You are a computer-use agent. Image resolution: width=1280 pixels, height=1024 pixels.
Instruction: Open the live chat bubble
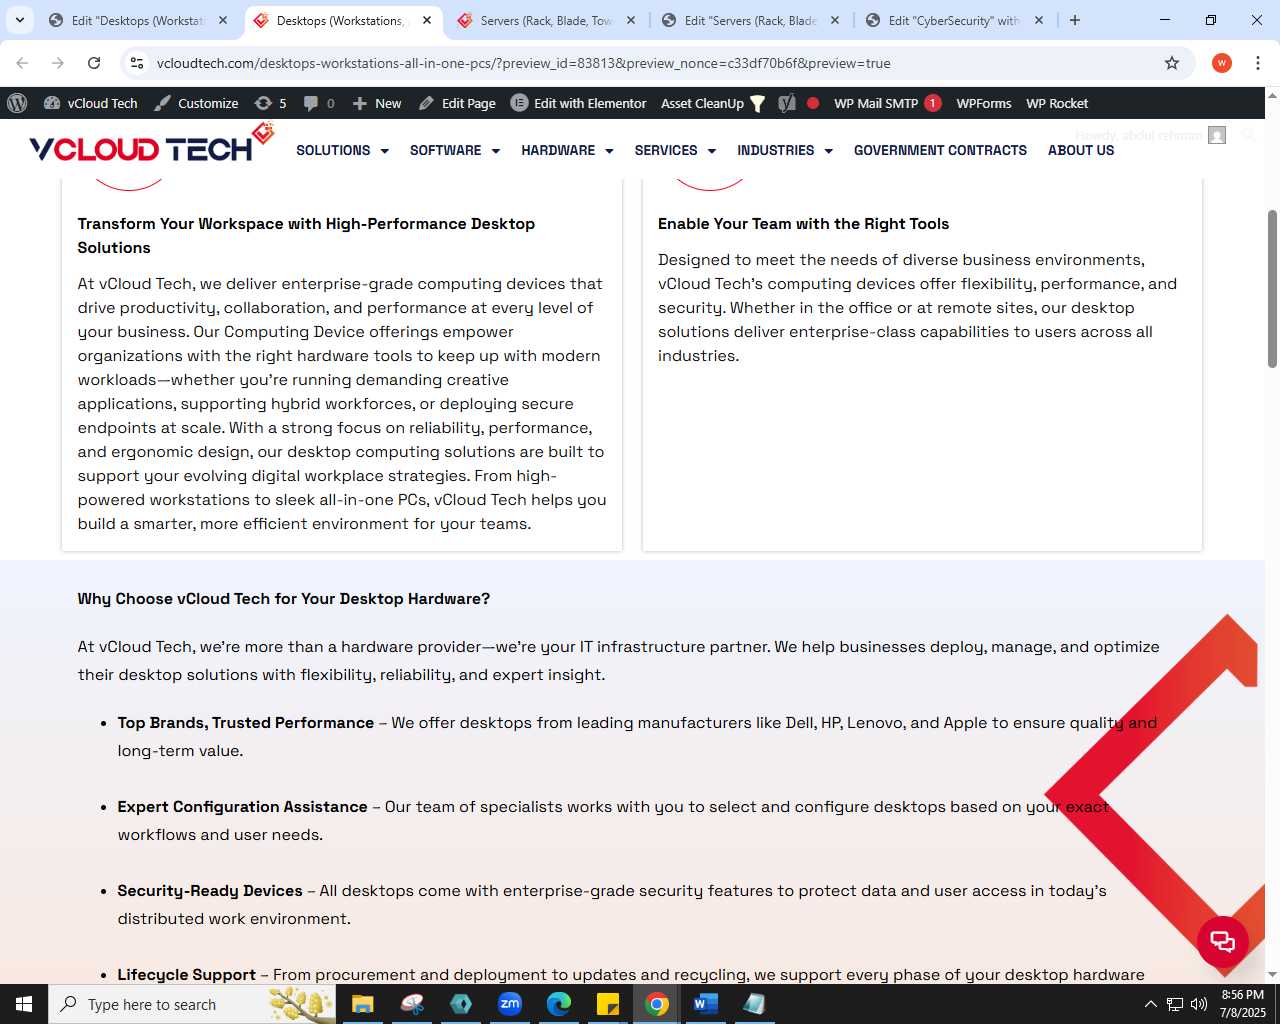(1223, 941)
